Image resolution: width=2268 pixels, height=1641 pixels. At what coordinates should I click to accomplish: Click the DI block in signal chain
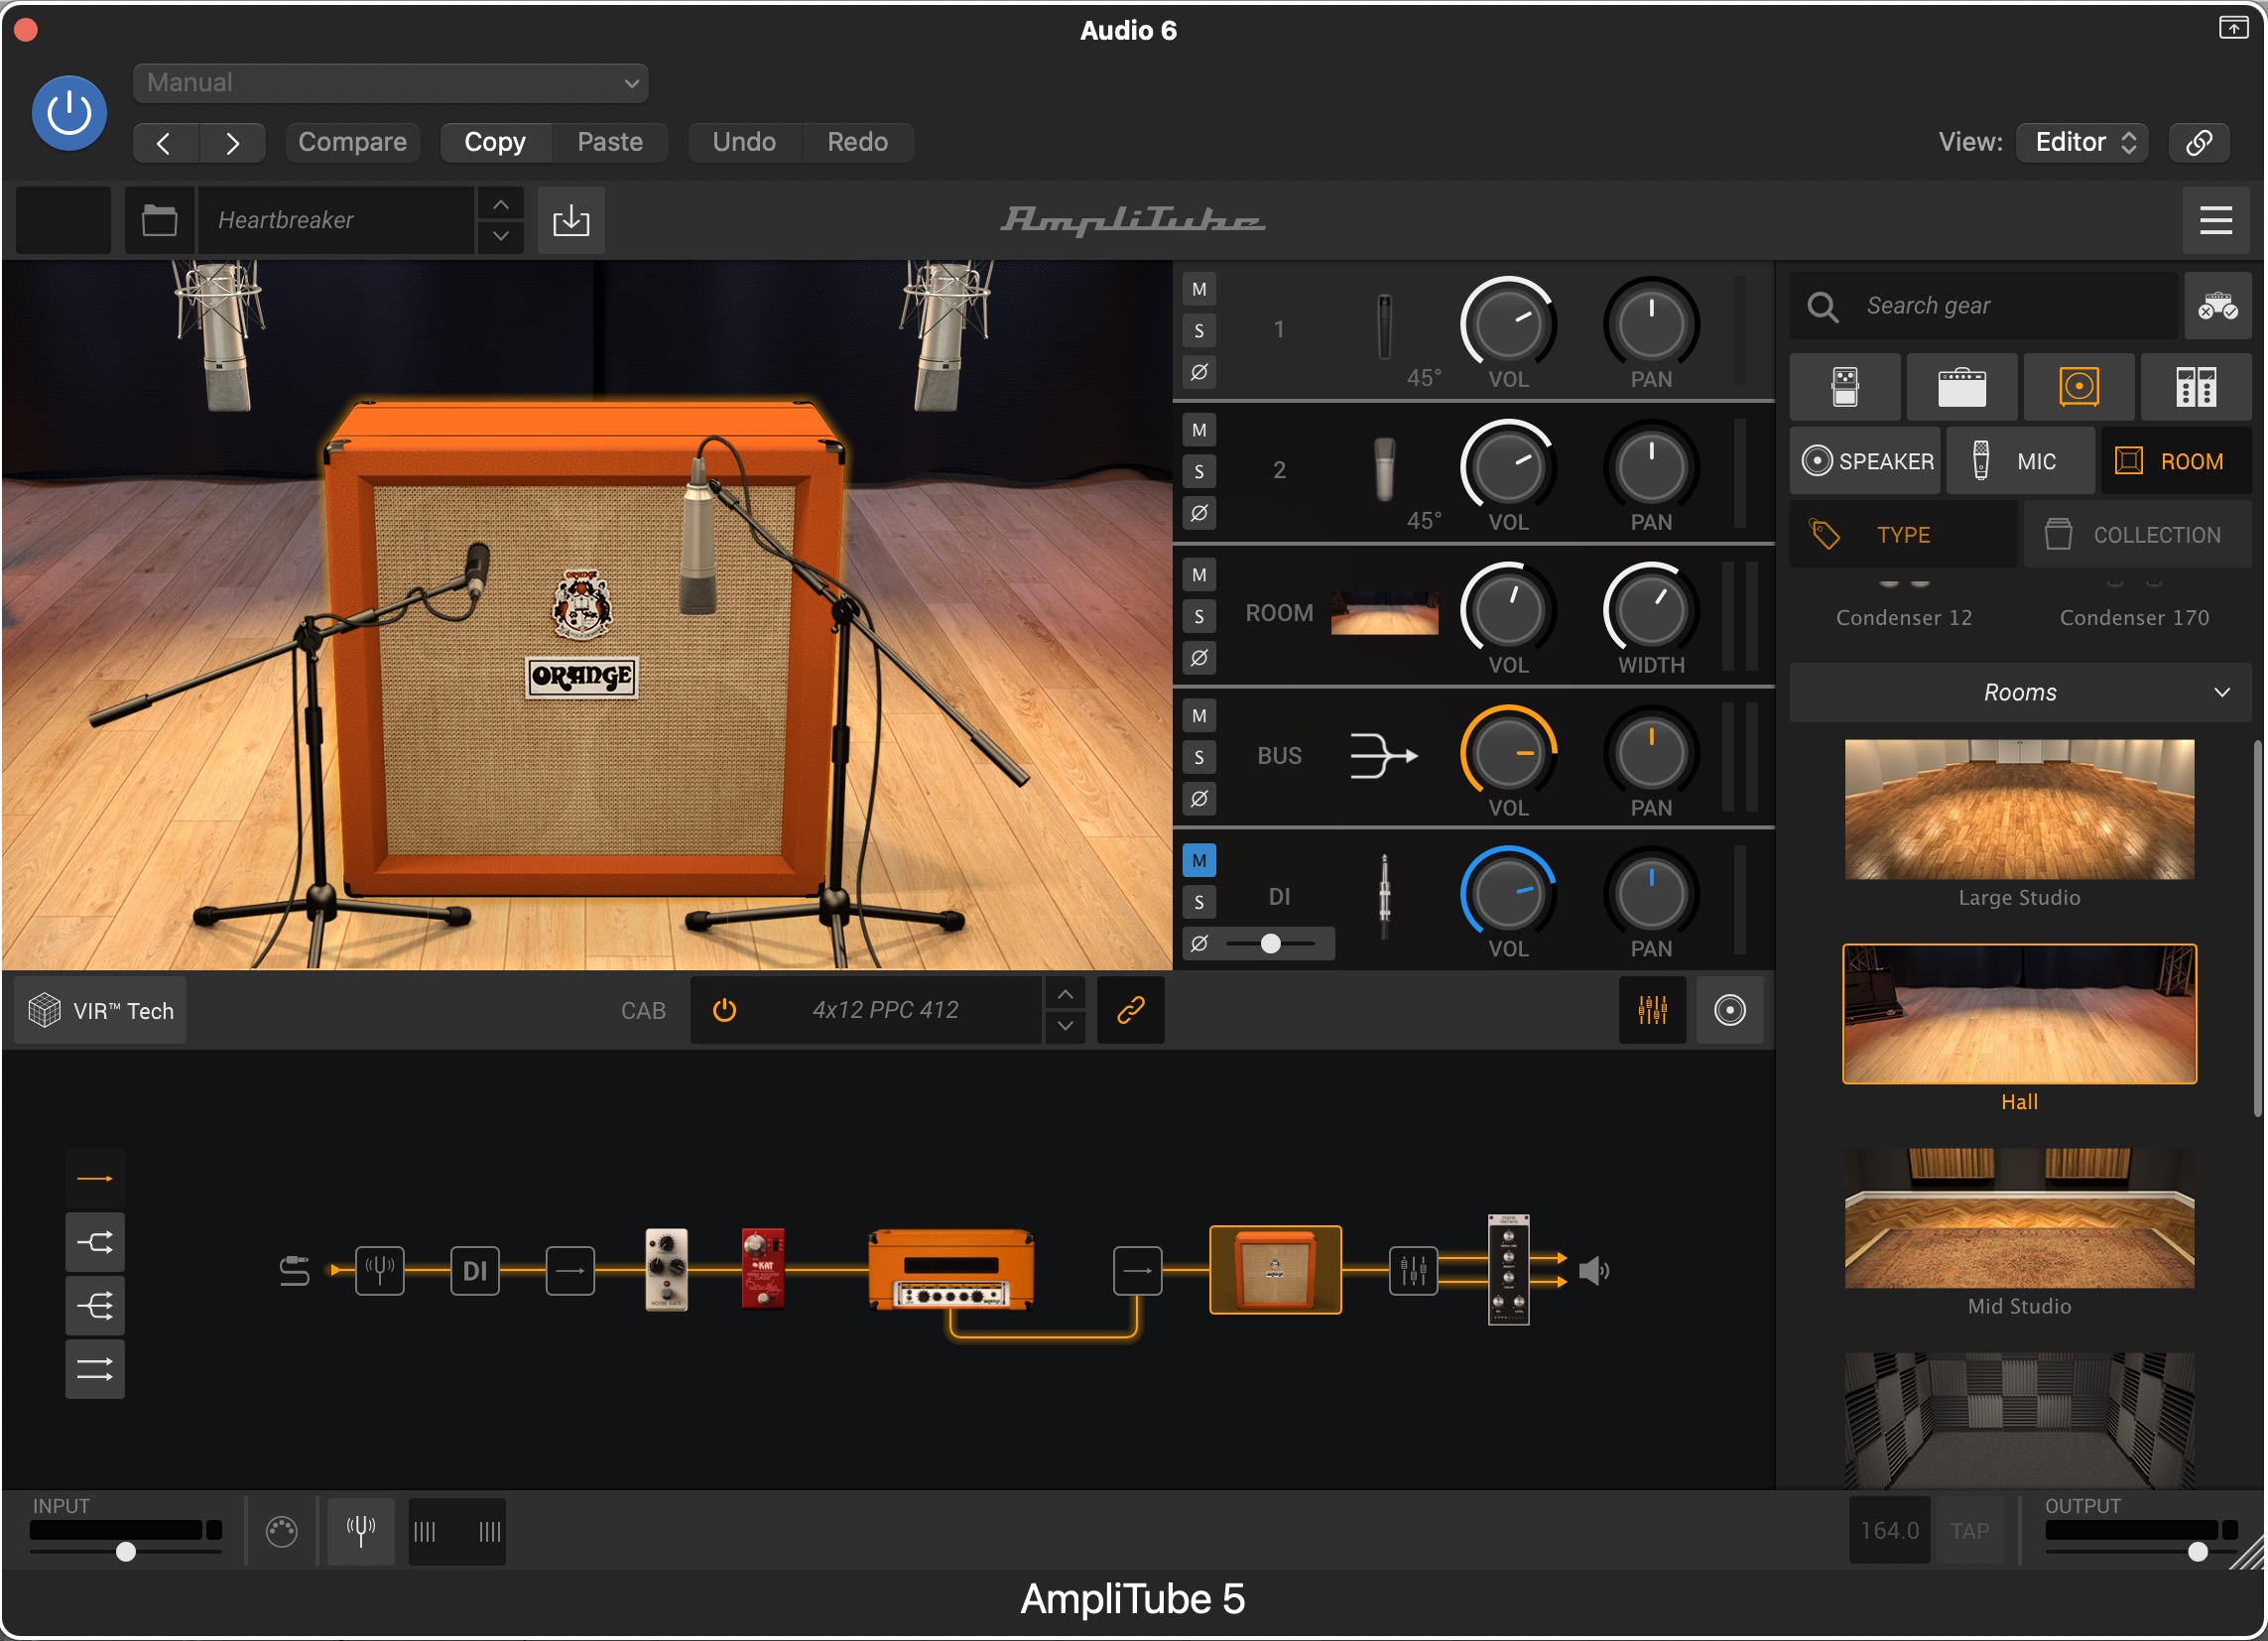(x=475, y=1271)
